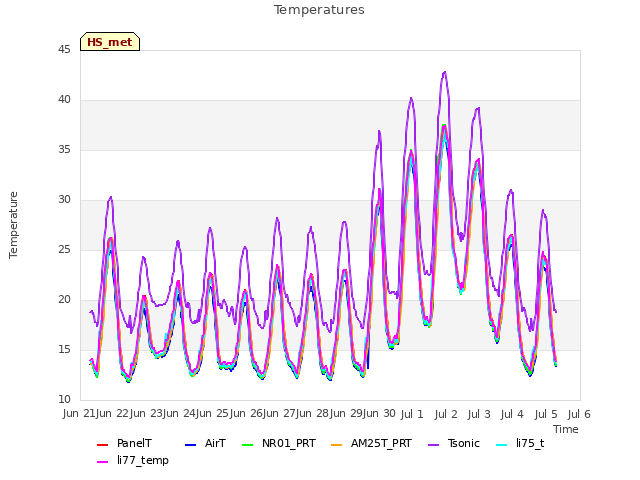Image resolution: width=640 pixels, height=480 pixels.
Task: Click the red PanelT legend swatch
Action: point(102,444)
